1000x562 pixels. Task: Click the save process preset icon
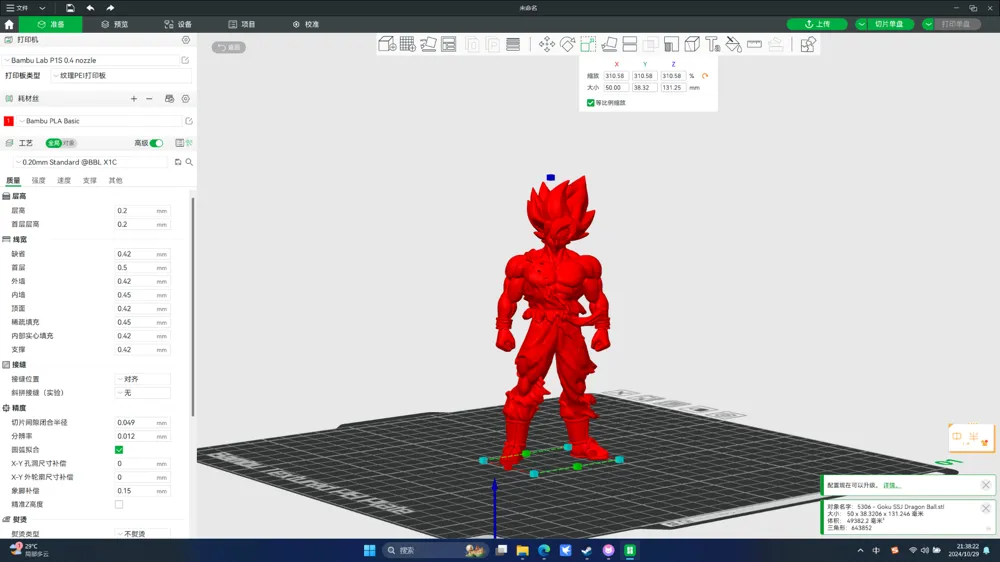tap(178, 162)
